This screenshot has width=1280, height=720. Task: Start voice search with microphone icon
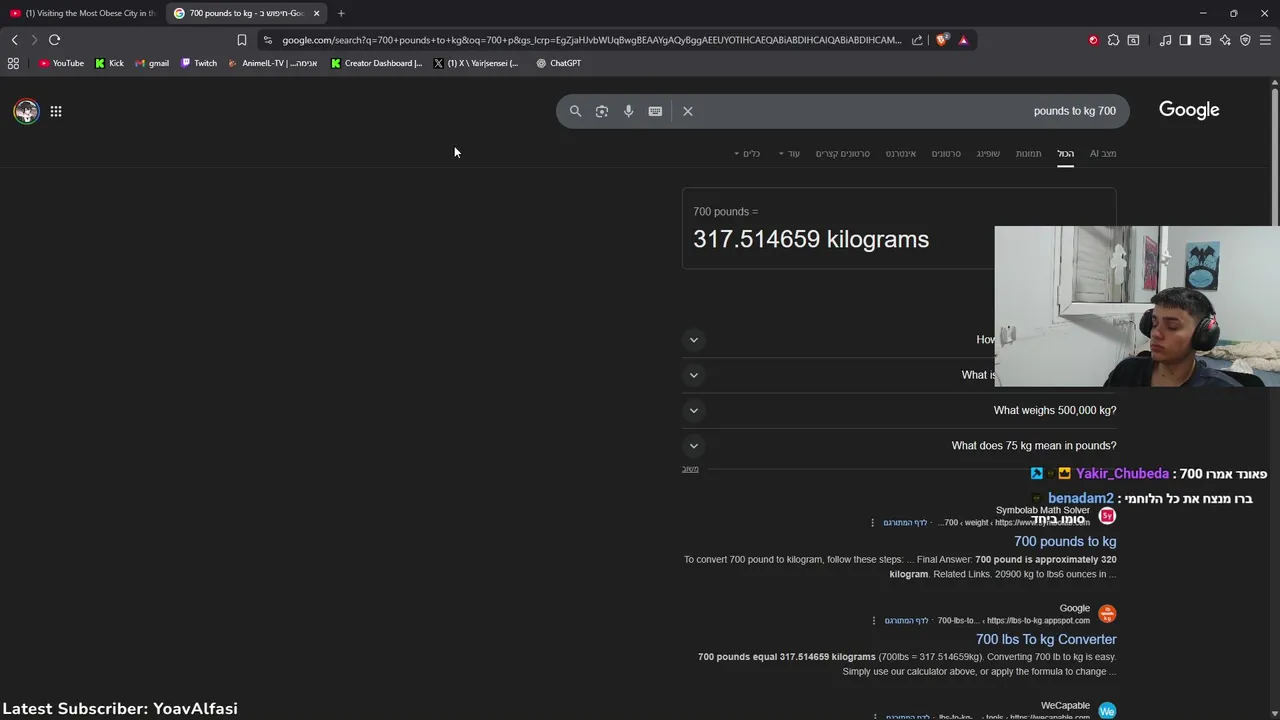click(x=628, y=111)
